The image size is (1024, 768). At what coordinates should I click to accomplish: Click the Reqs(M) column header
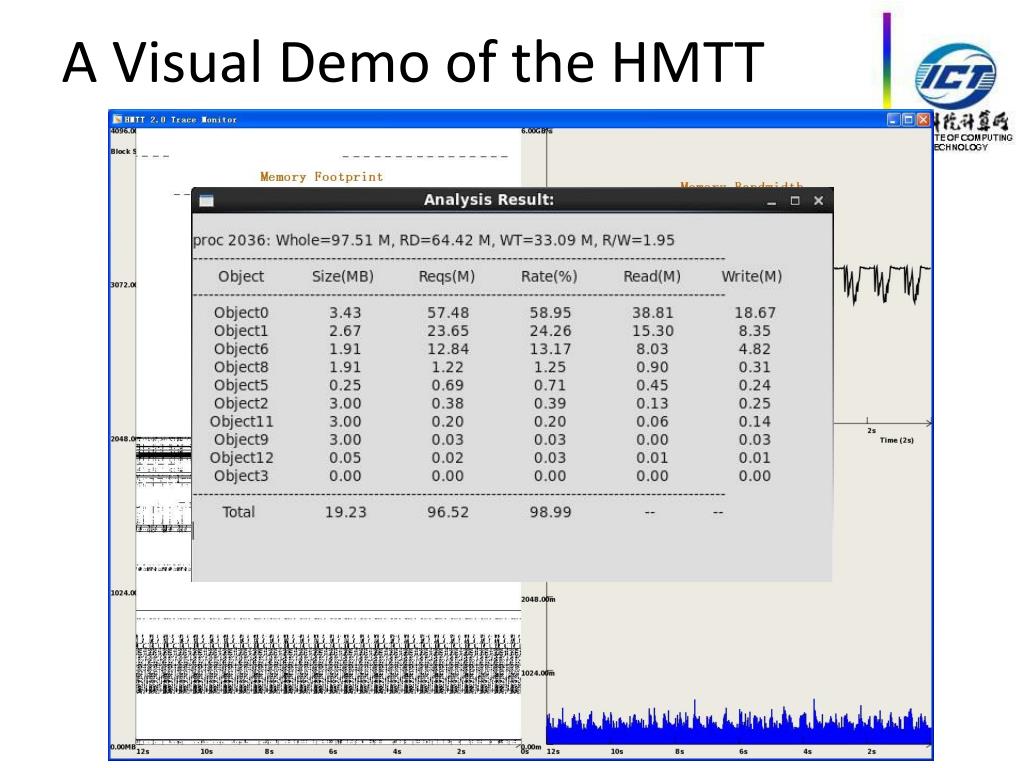point(447,276)
